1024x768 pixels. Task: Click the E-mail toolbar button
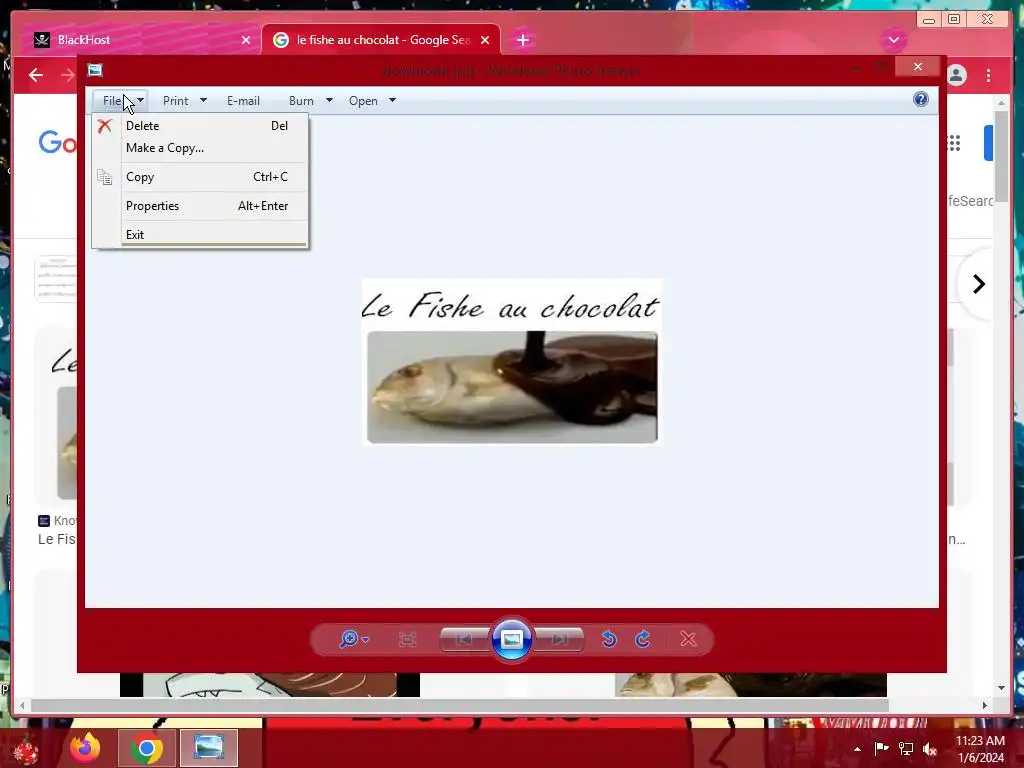click(x=243, y=101)
